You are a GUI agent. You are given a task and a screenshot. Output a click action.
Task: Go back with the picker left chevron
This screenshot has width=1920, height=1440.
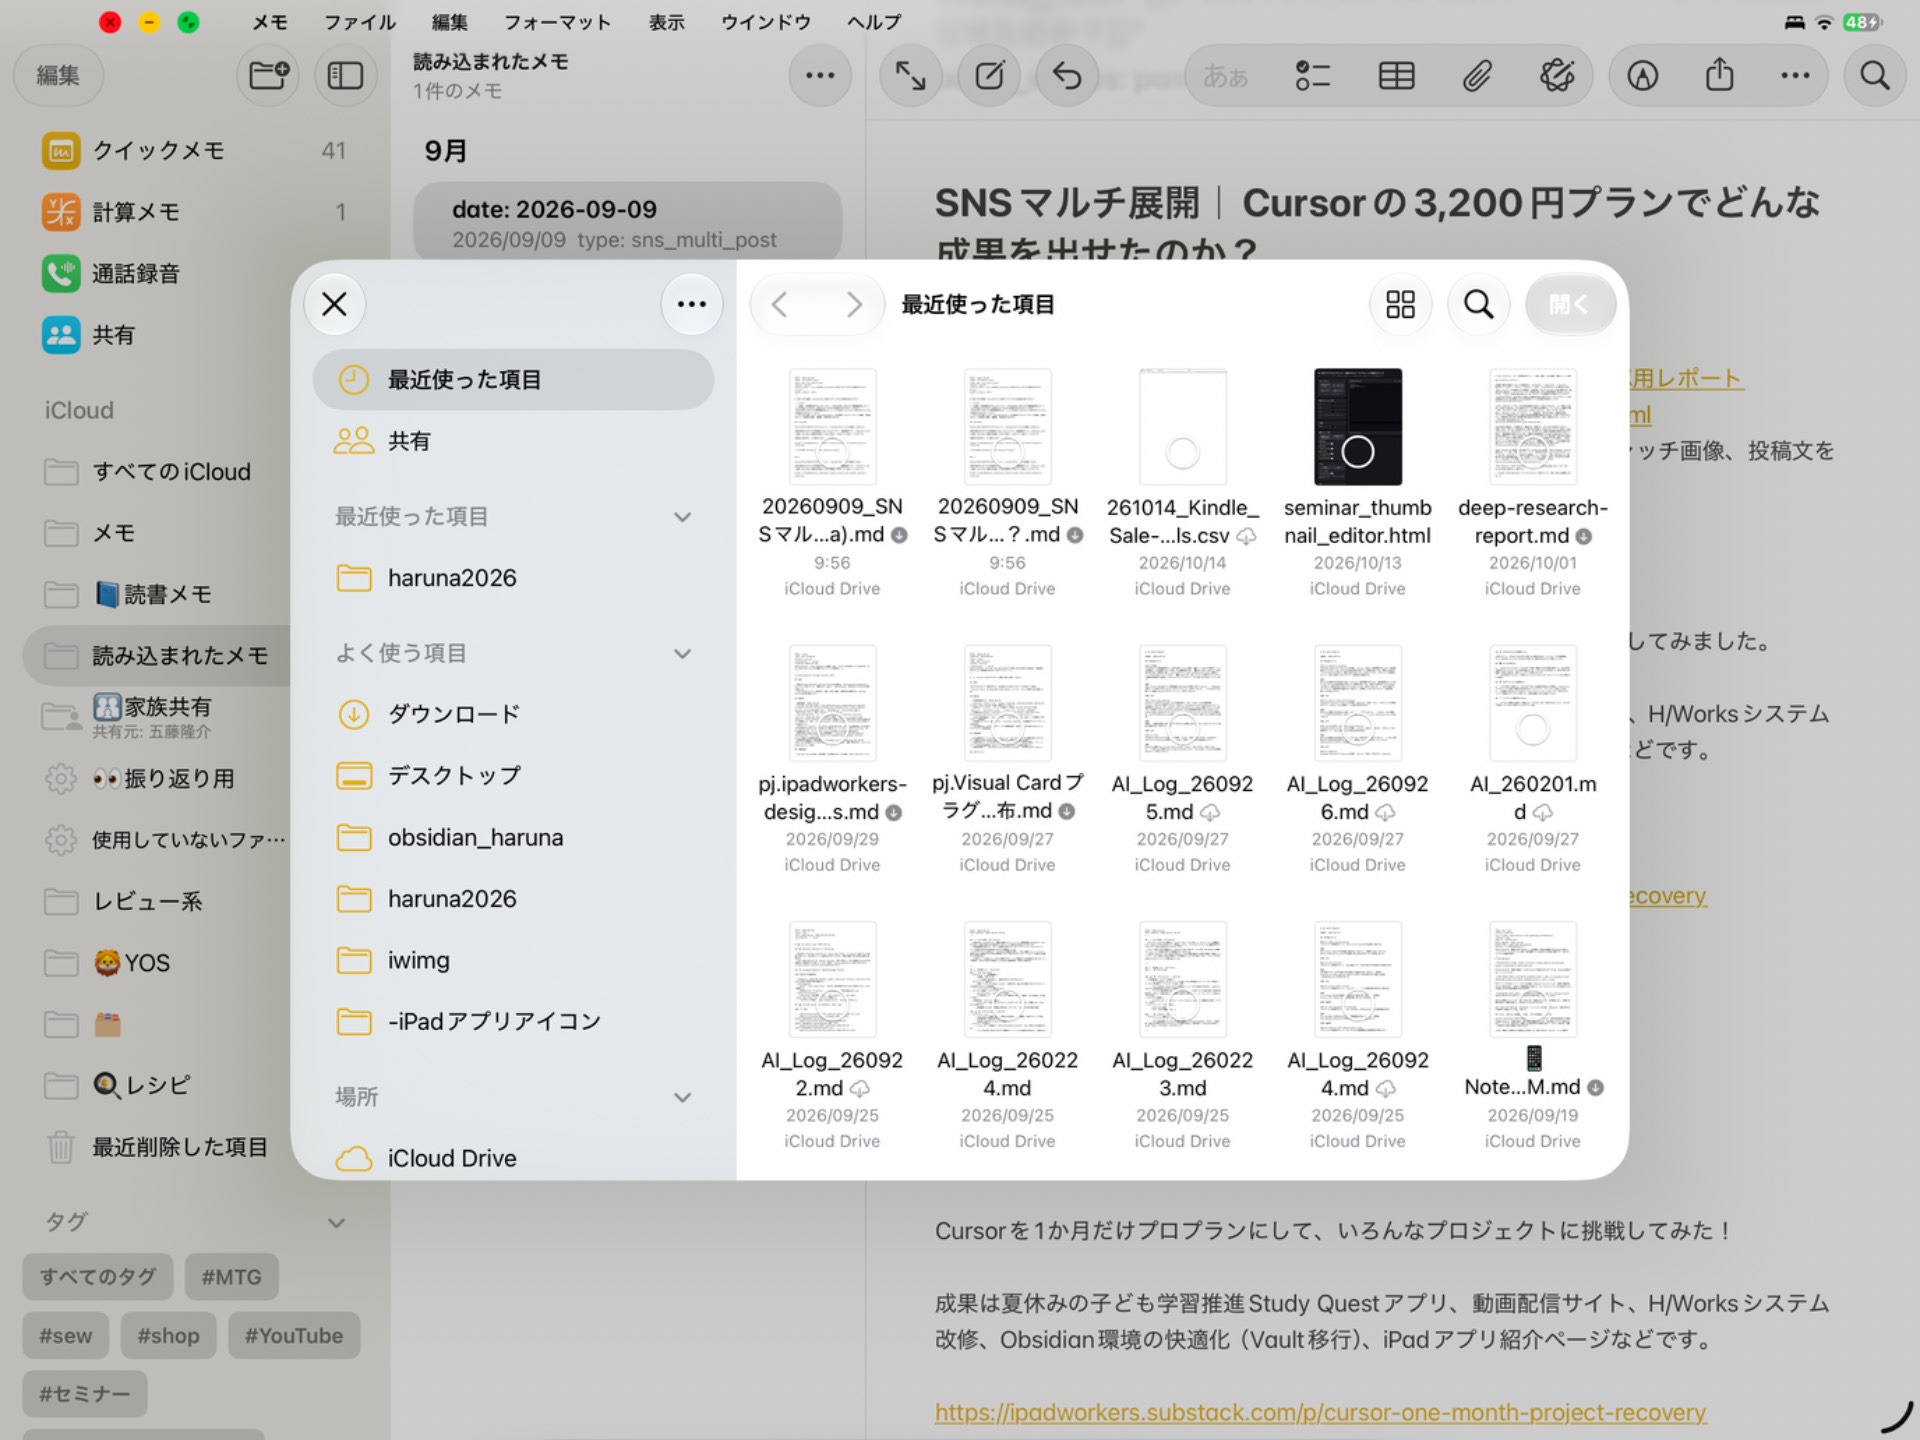(780, 304)
